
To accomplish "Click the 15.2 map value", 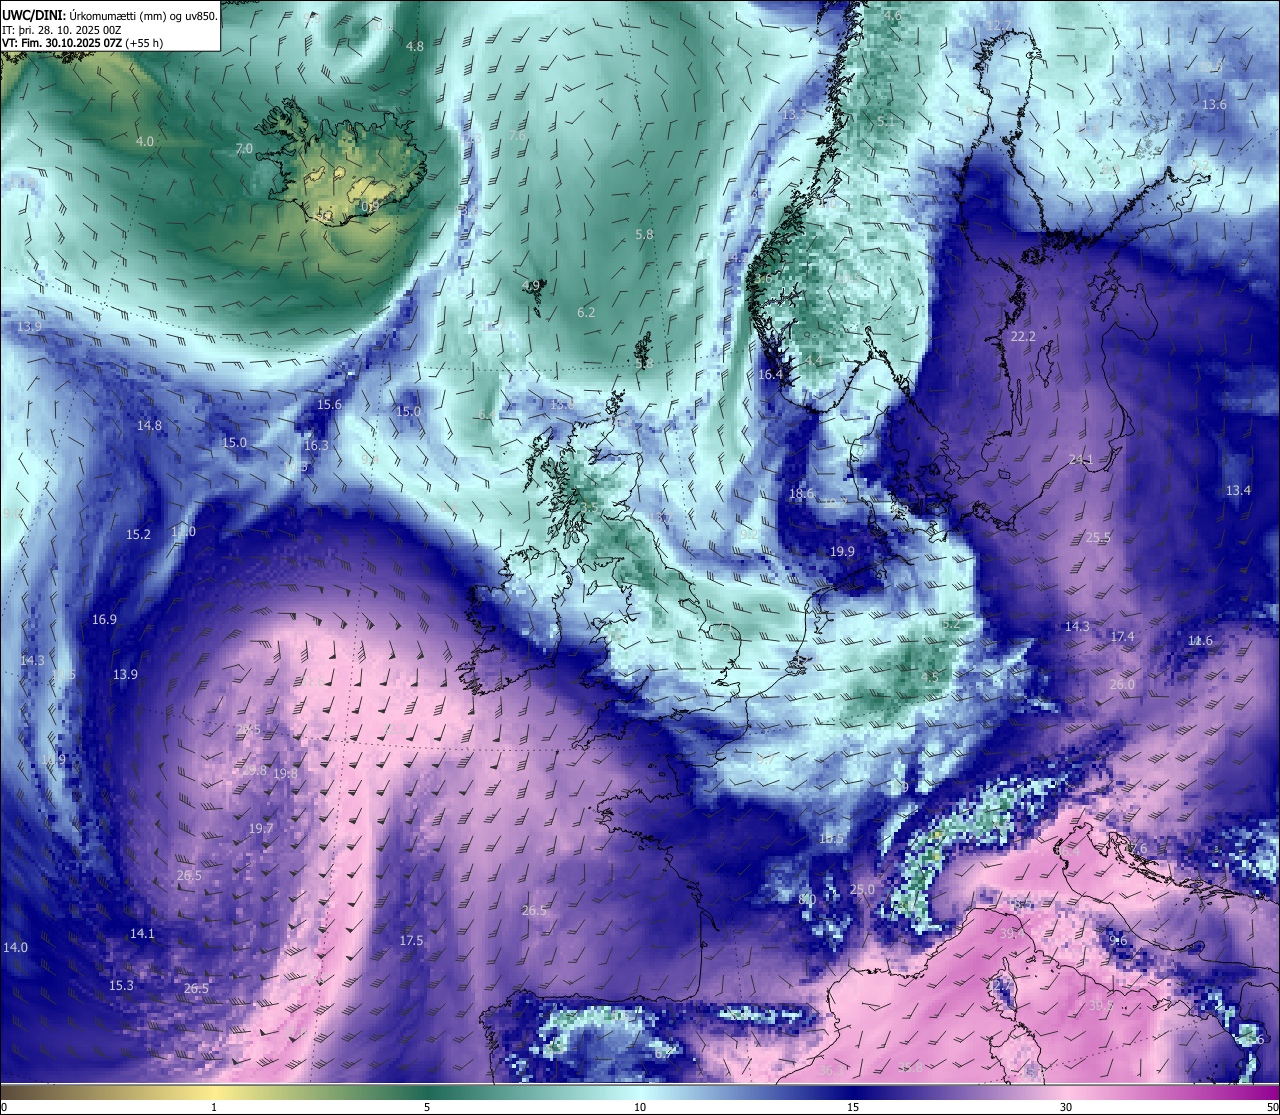I will pos(138,534).
